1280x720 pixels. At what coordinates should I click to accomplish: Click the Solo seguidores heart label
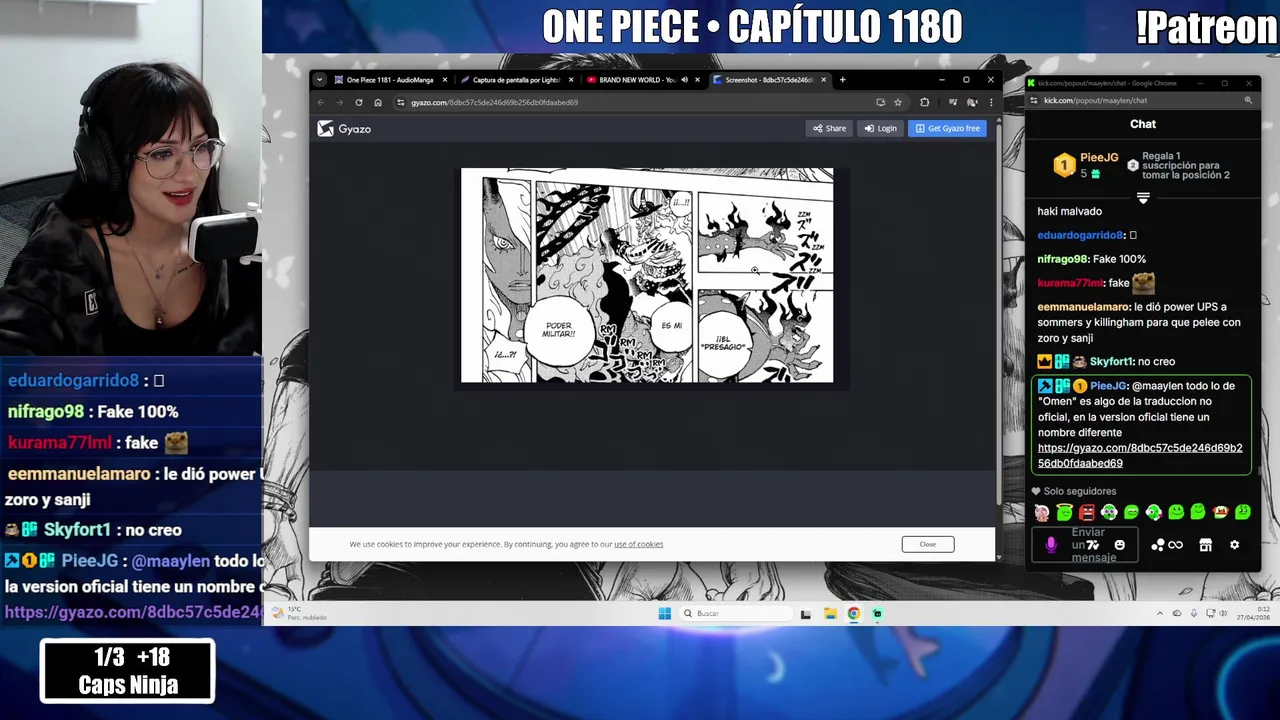[1074, 491]
